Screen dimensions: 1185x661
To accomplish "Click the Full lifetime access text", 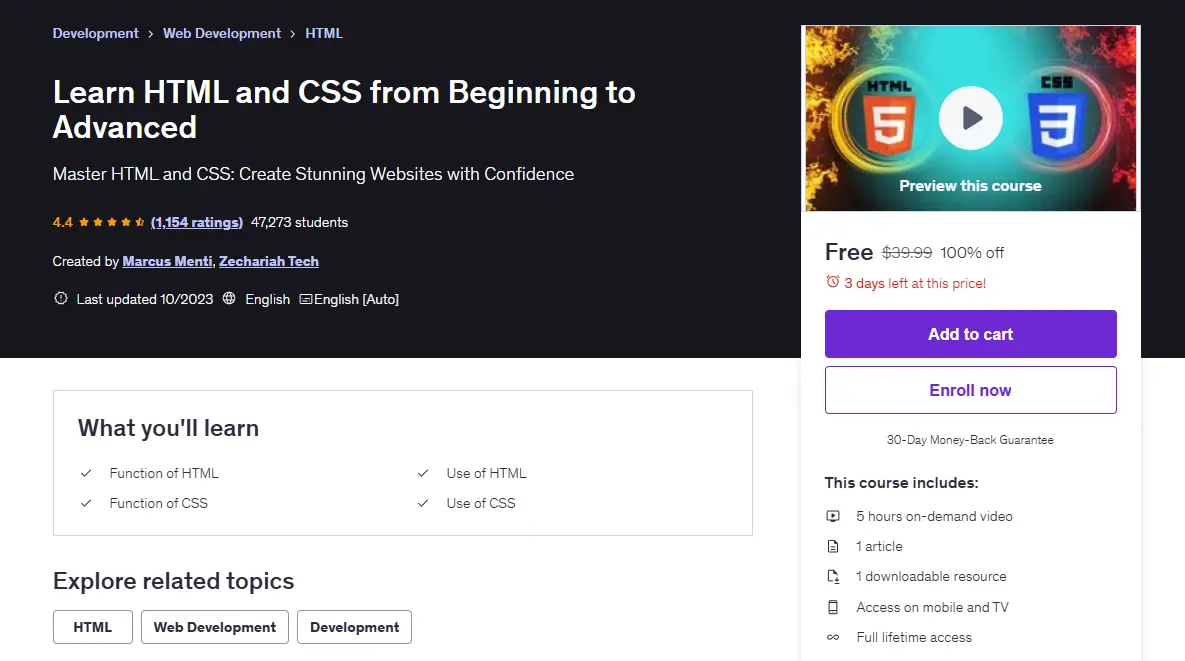I will click(914, 637).
